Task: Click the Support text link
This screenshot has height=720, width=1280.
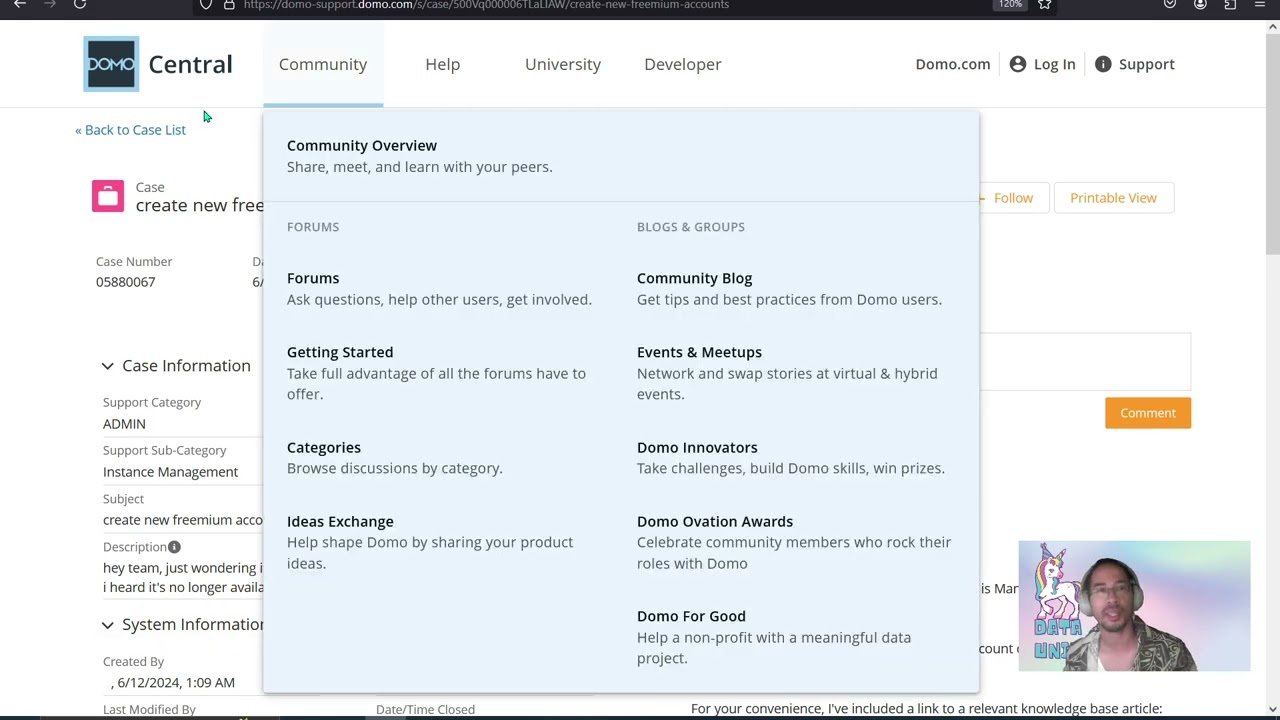Action: (1147, 64)
